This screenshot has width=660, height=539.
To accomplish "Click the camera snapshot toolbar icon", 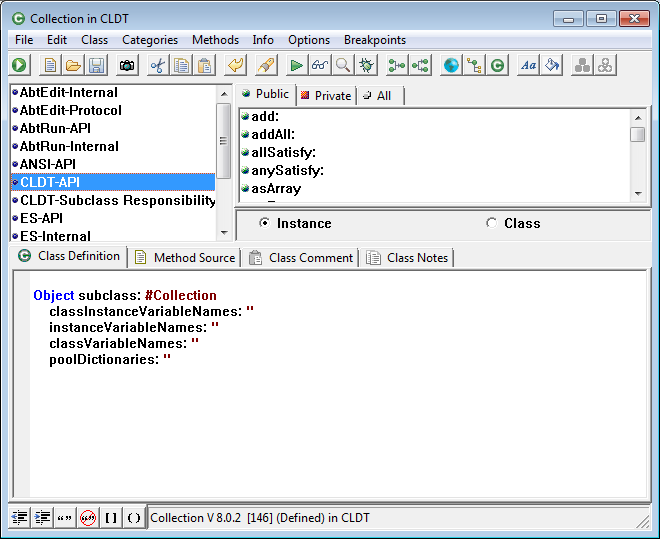I will pyautogui.click(x=127, y=66).
